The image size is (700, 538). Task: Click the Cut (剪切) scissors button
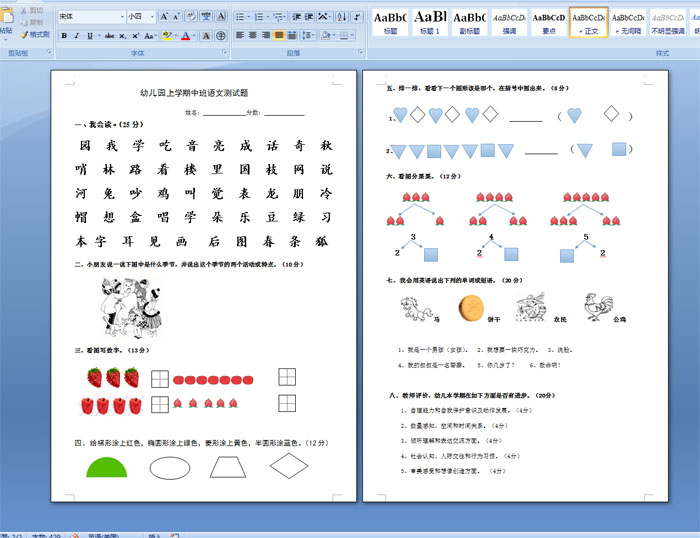(x=32, y=10)
